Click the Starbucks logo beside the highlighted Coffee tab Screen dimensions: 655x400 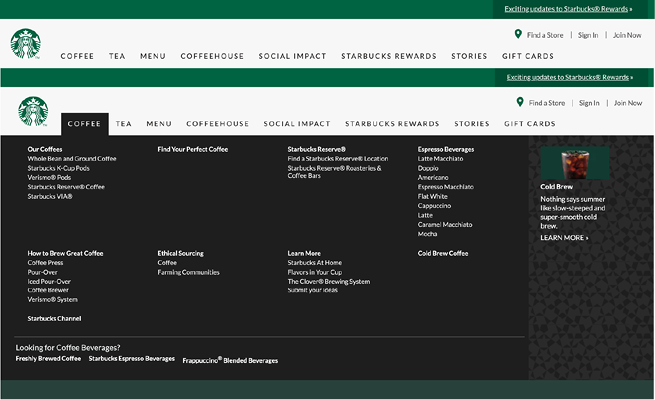[x=32, y=112]
